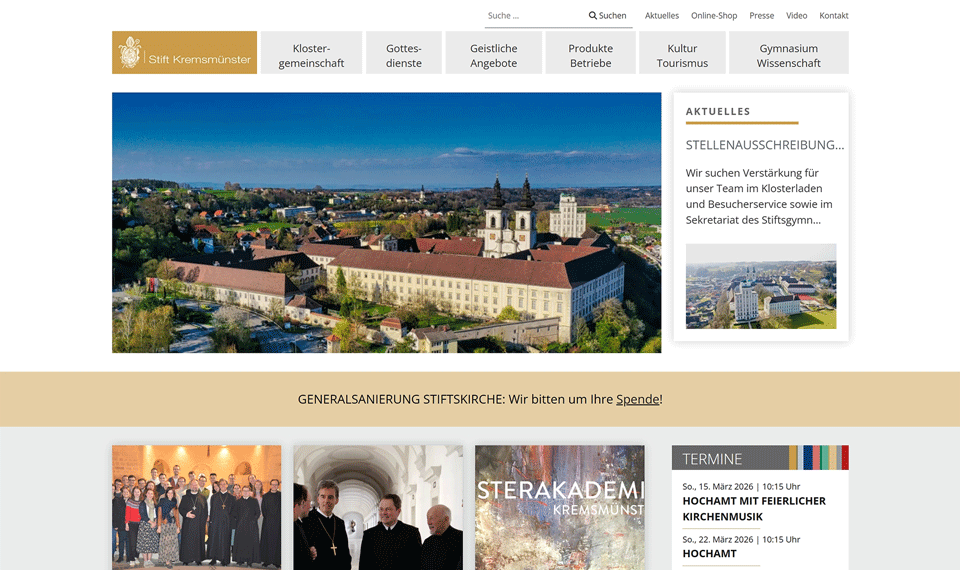Go to the Aktuelles top link
This screenshot has width=960, height=570.
click(661, 16)
